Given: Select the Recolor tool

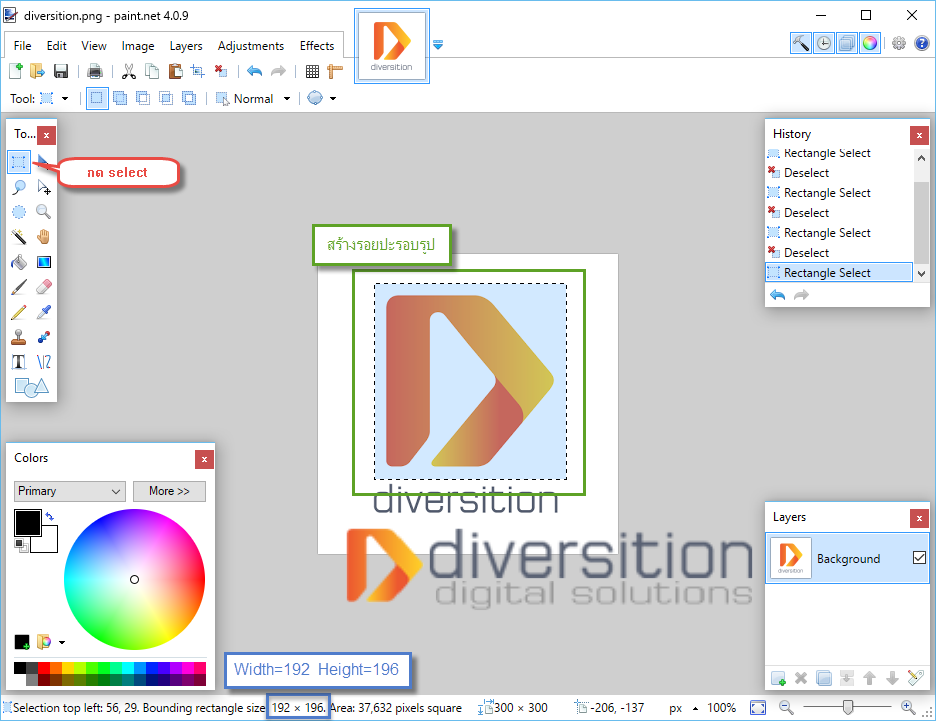Looking at the screenshot, I should click(44, 337).
